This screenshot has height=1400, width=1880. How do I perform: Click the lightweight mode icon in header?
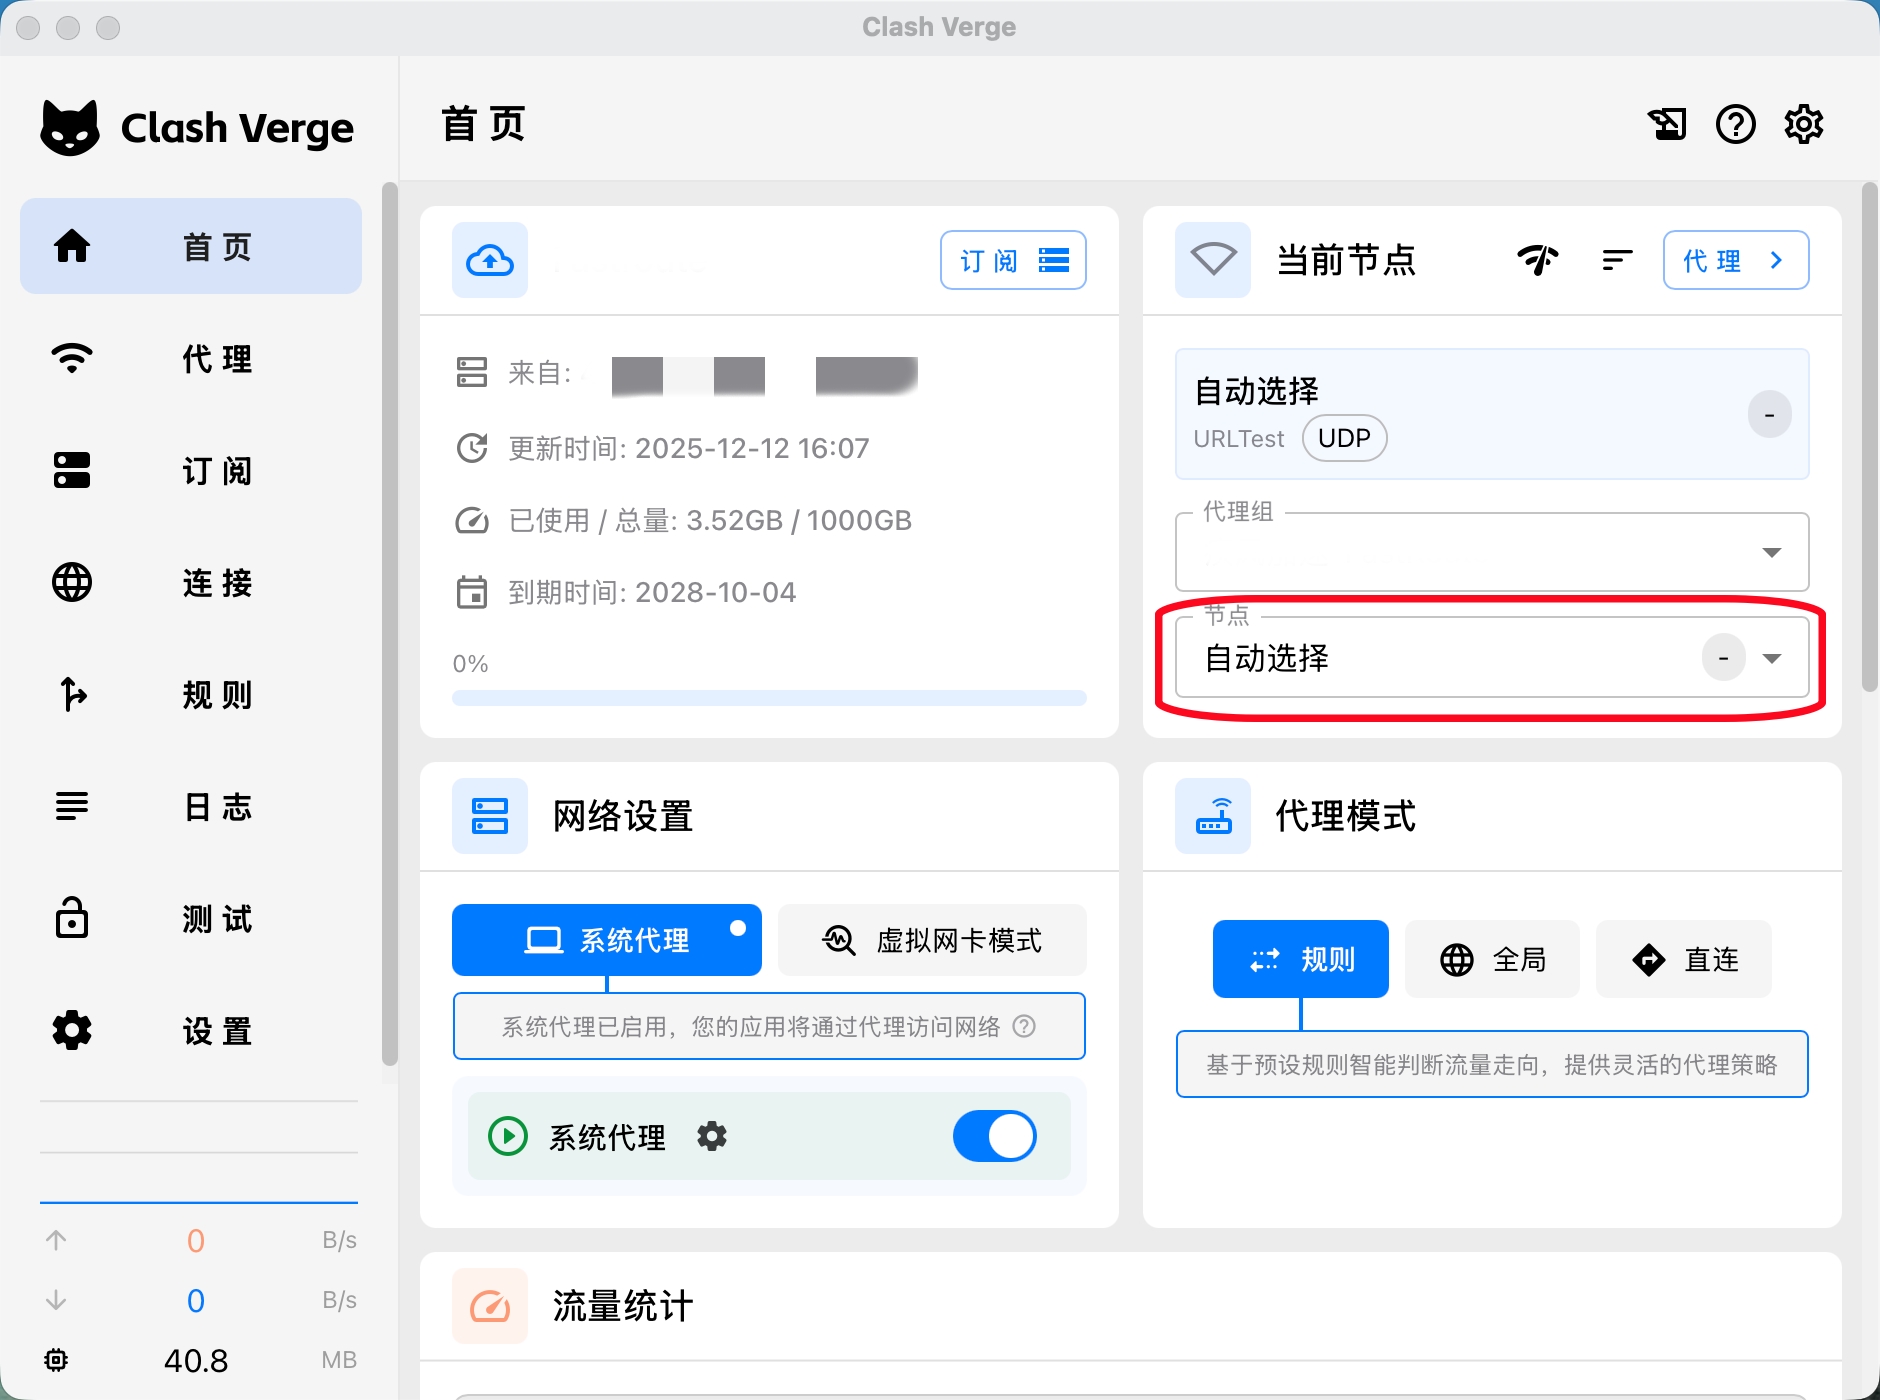pyautogui.click(x=1667, y=125)
